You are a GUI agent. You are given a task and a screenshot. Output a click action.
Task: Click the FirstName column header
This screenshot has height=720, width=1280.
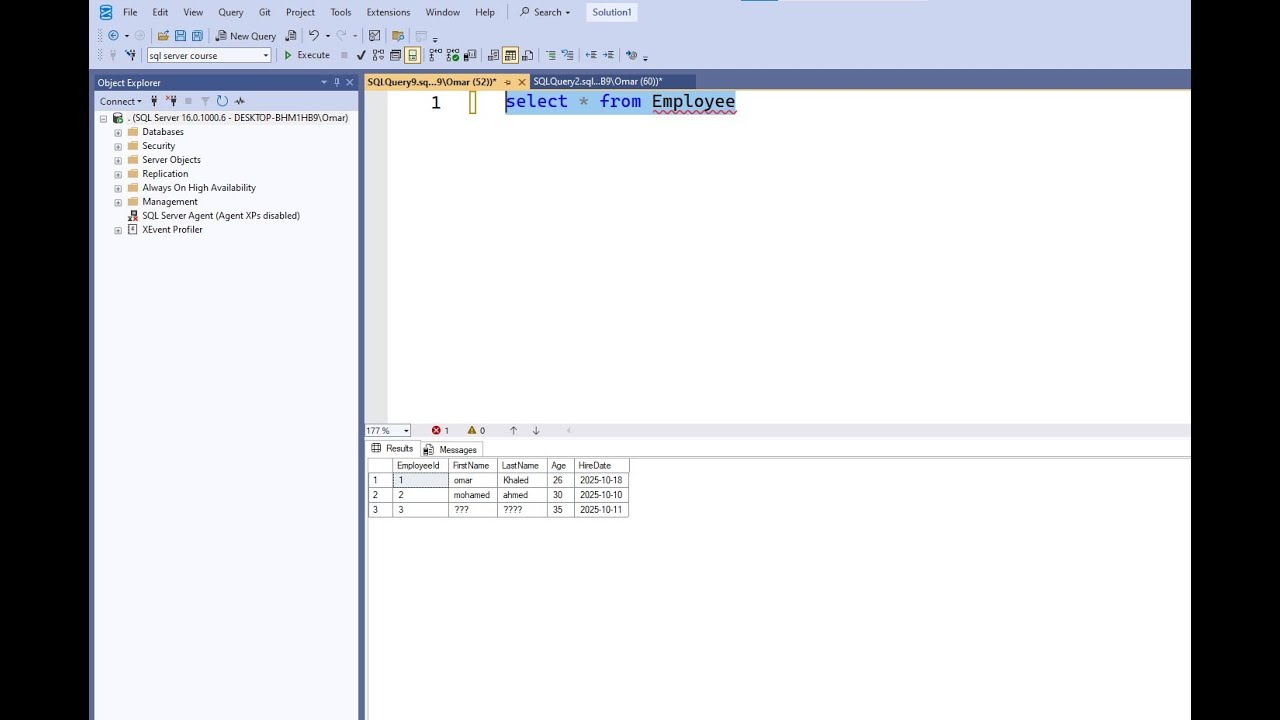(473, 466)
